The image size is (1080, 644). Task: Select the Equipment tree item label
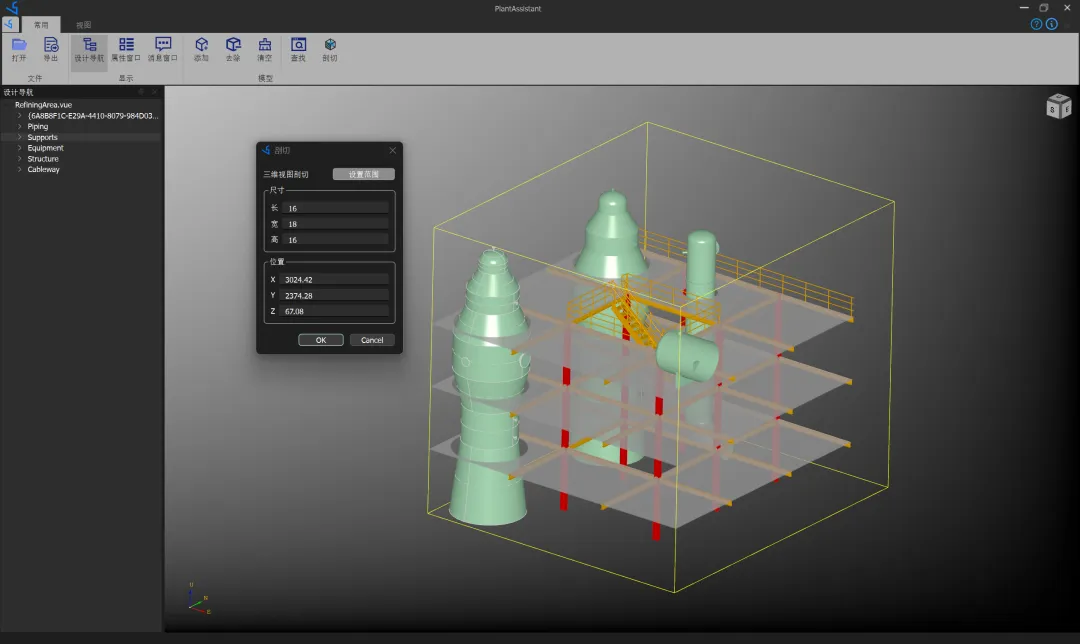(x=45, y=148)
